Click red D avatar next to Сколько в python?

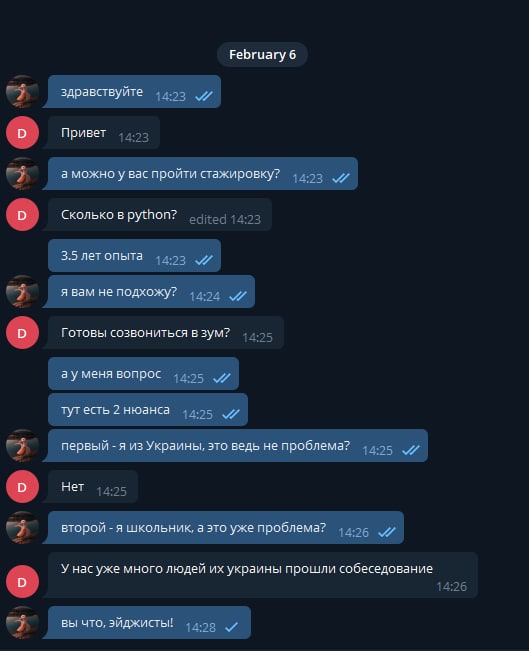pos(22,215)
